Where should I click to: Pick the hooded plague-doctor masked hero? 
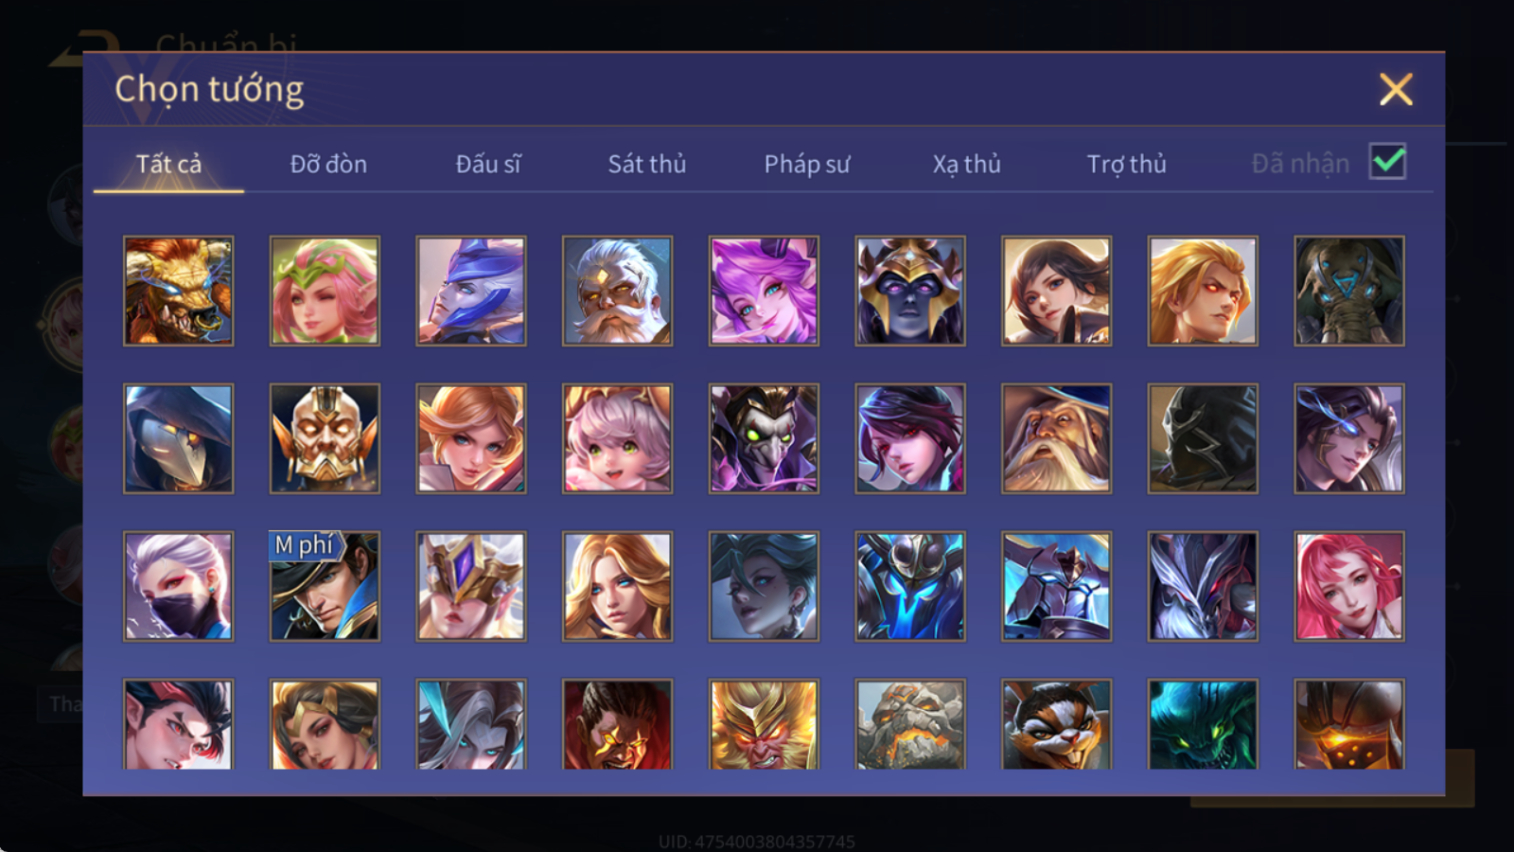[178, 438]
